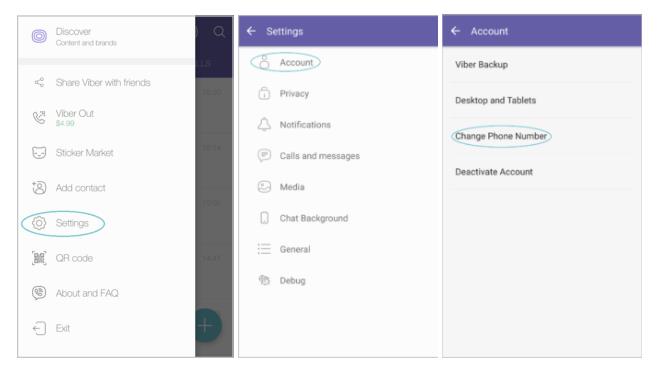This screenshot has height=391, width=657.
Task: Open Sticker Market entry
Action: (85, 153)
